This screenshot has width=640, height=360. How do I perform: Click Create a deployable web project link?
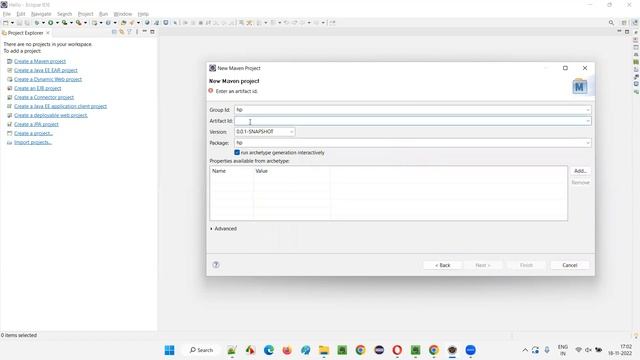[x=51, y=115]
